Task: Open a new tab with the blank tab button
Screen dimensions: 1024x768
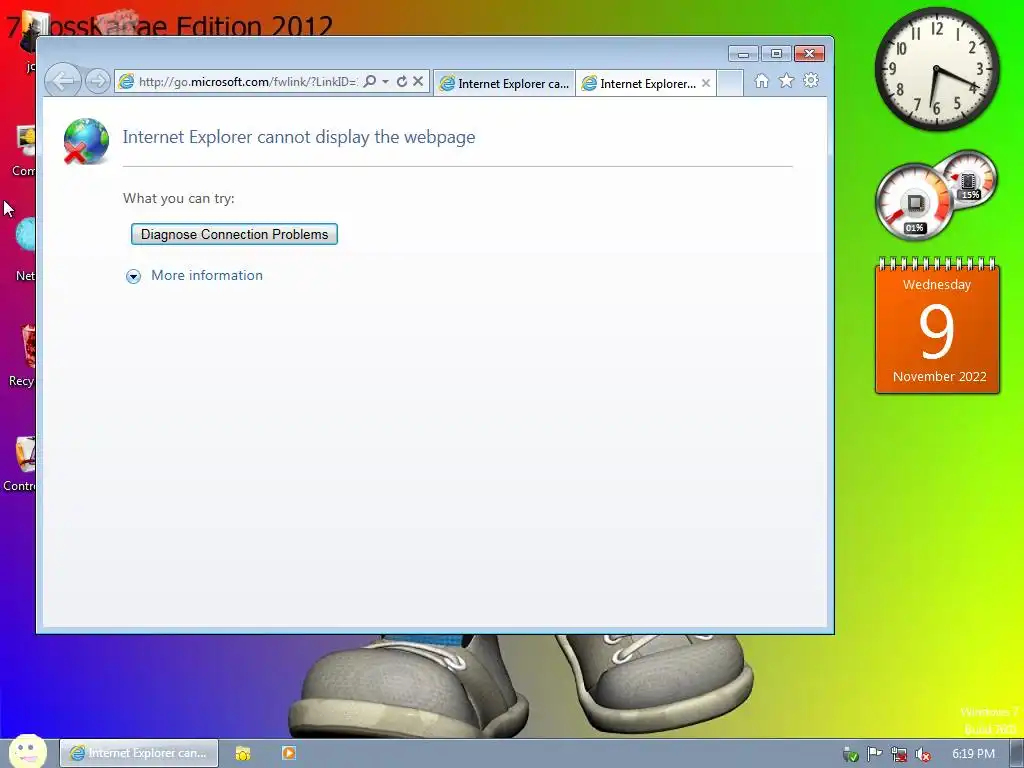Action: [x=730, y=84]
